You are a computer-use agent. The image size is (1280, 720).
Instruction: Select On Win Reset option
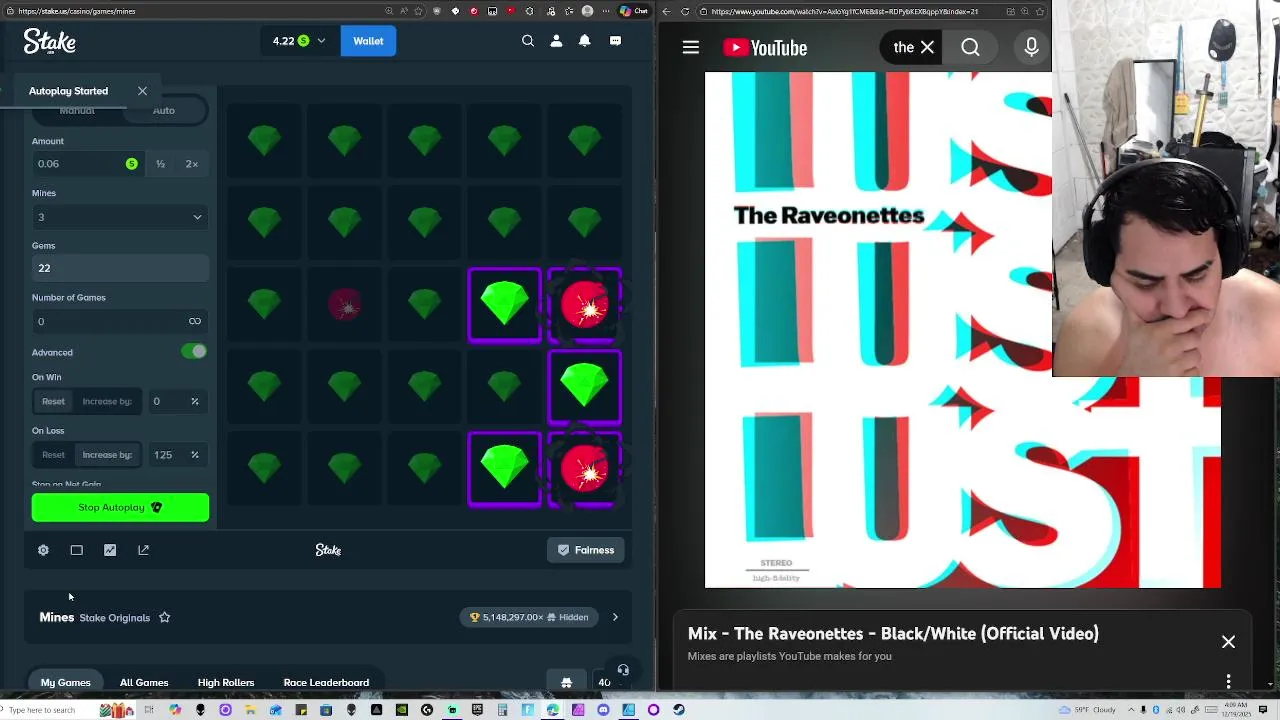click(53, 401)
